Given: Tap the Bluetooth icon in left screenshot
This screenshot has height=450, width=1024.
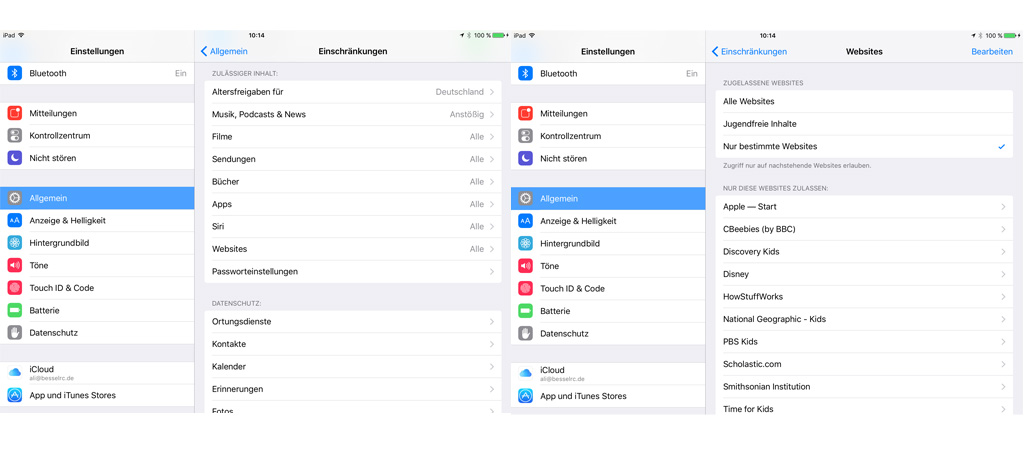Looking at the screenshot, I should coord(14,73).
